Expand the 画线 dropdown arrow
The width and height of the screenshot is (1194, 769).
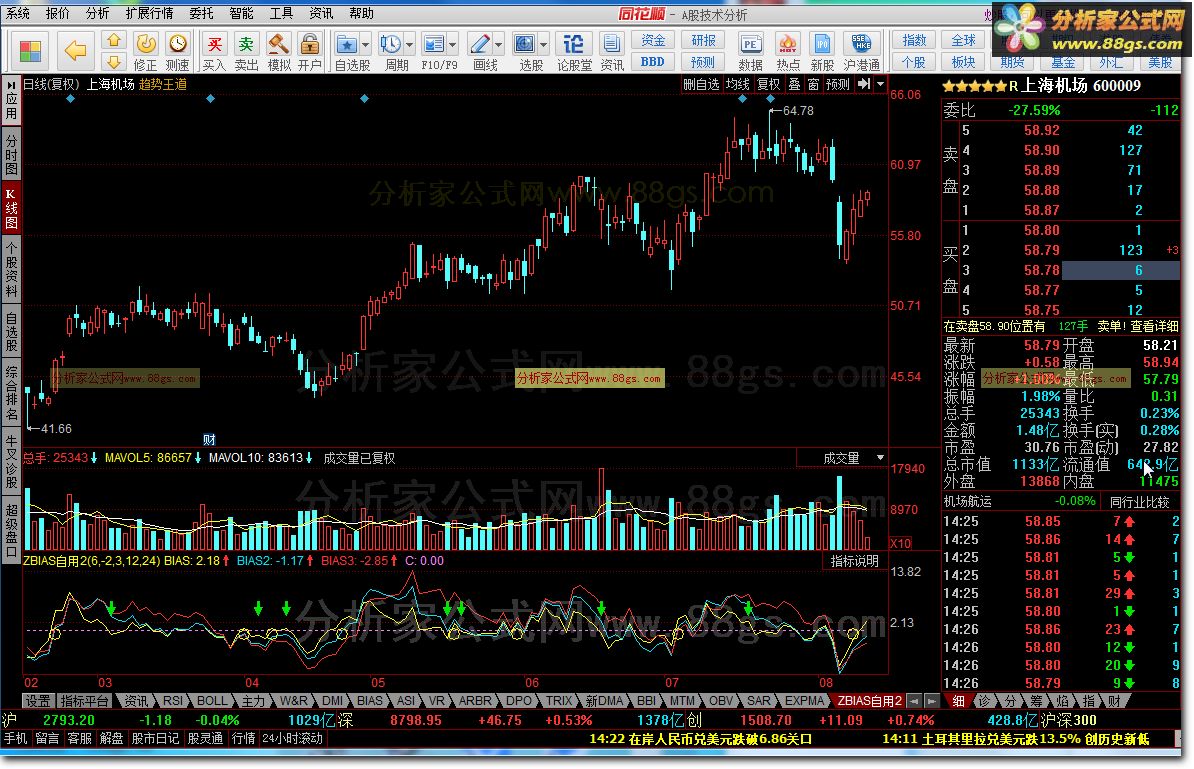pyautogui.click(x=498, y=44)
